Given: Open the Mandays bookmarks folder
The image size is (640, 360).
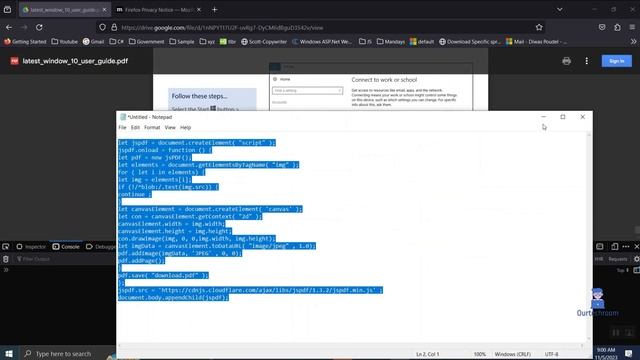Looking at the screenshot, I should point(391,42).
